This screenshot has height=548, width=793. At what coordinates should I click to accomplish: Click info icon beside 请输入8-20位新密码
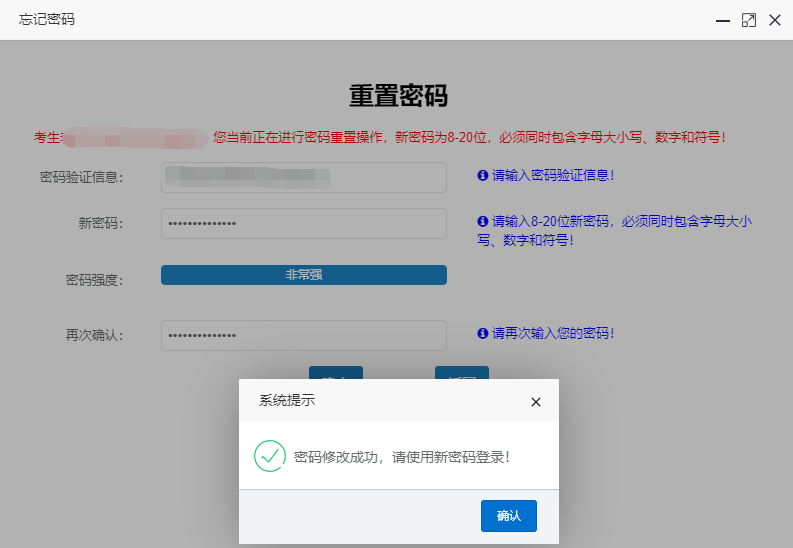click(x=482, y=221)
